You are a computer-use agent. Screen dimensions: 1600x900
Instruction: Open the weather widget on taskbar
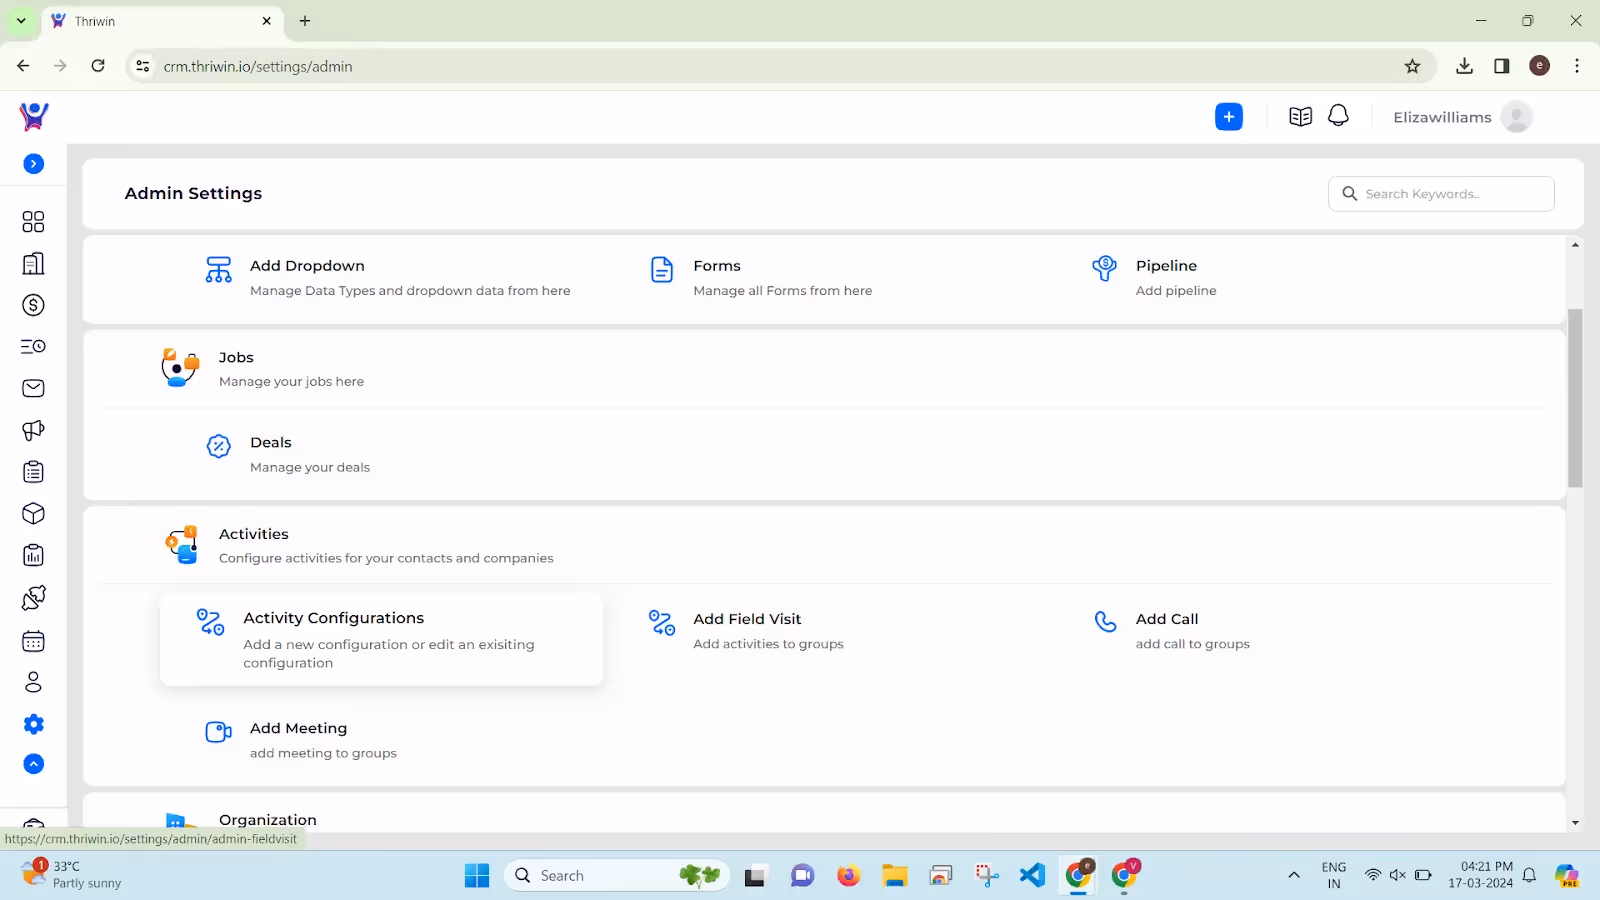pos(72,875)
